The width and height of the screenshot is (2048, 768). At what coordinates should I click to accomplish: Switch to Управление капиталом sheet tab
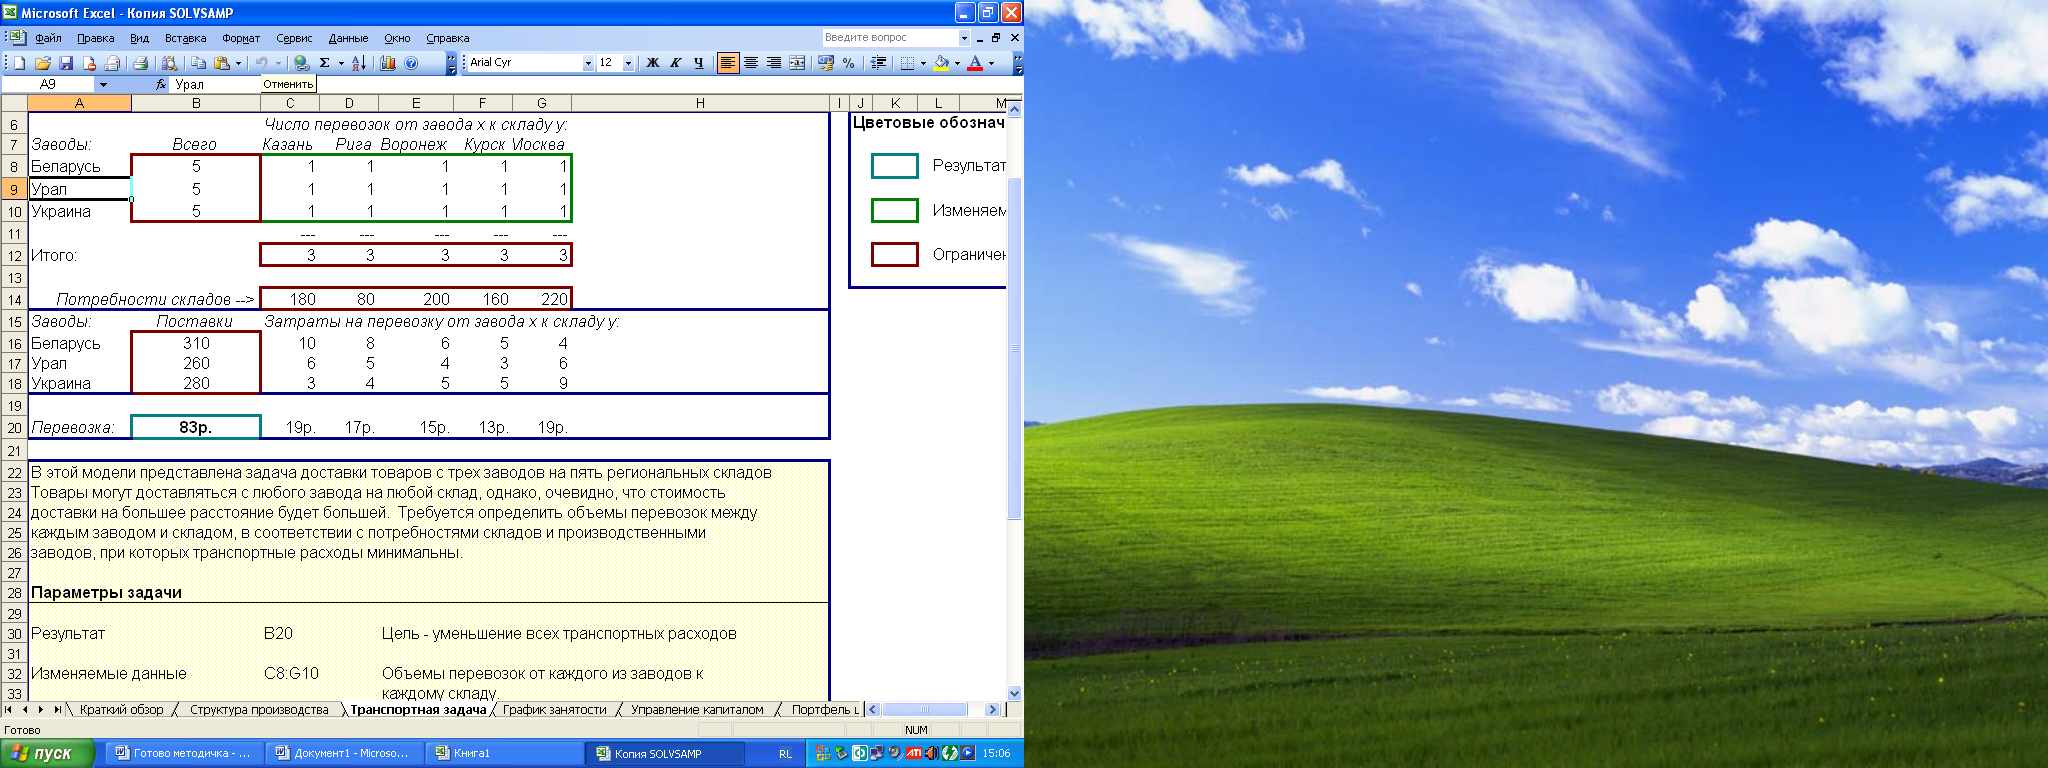coord(697,710)
